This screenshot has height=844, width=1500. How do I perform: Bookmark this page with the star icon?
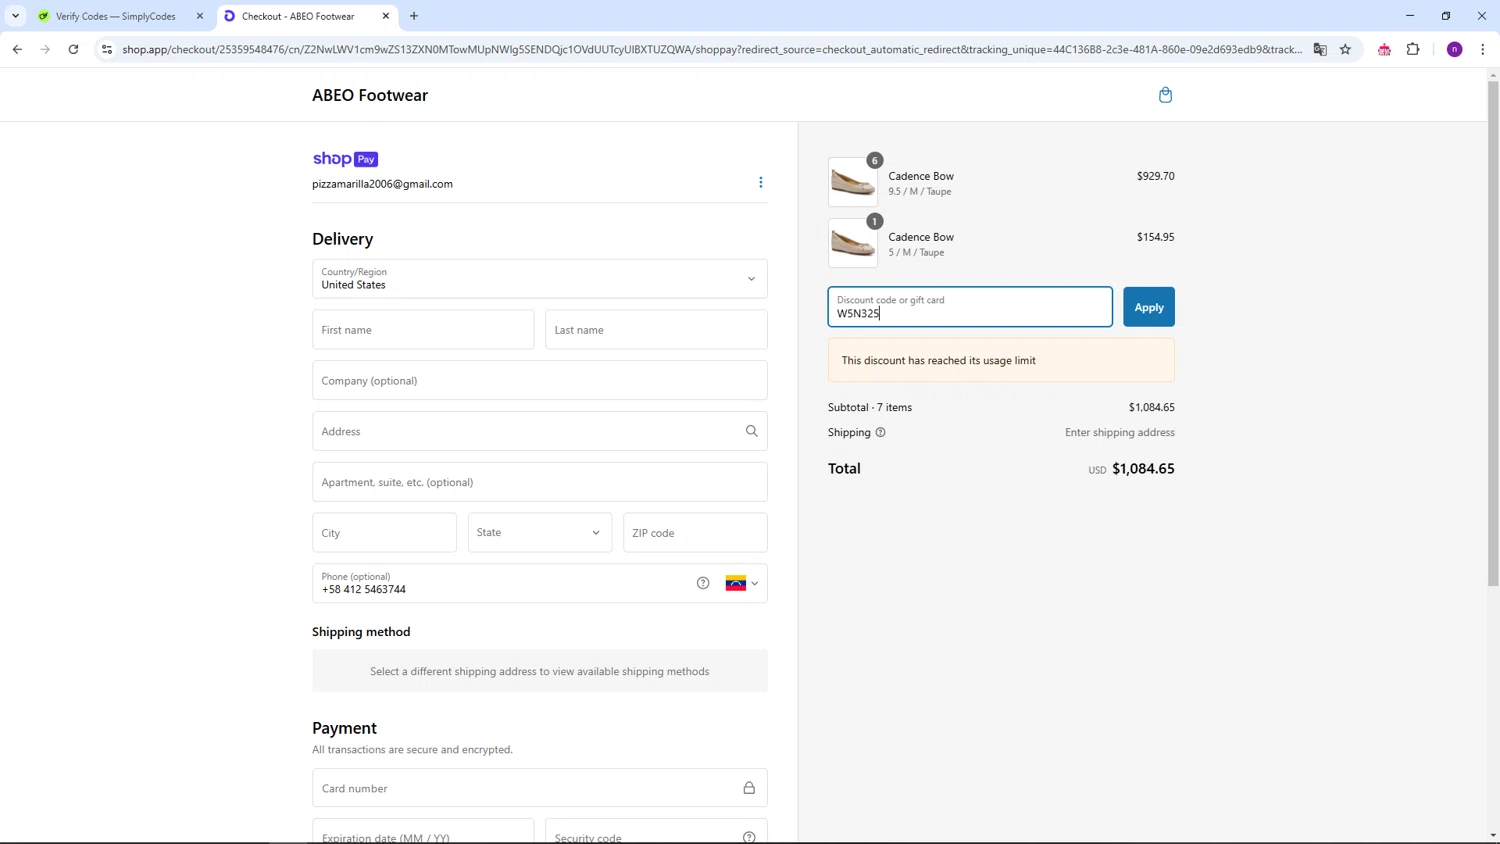(x=1345, y=49)
